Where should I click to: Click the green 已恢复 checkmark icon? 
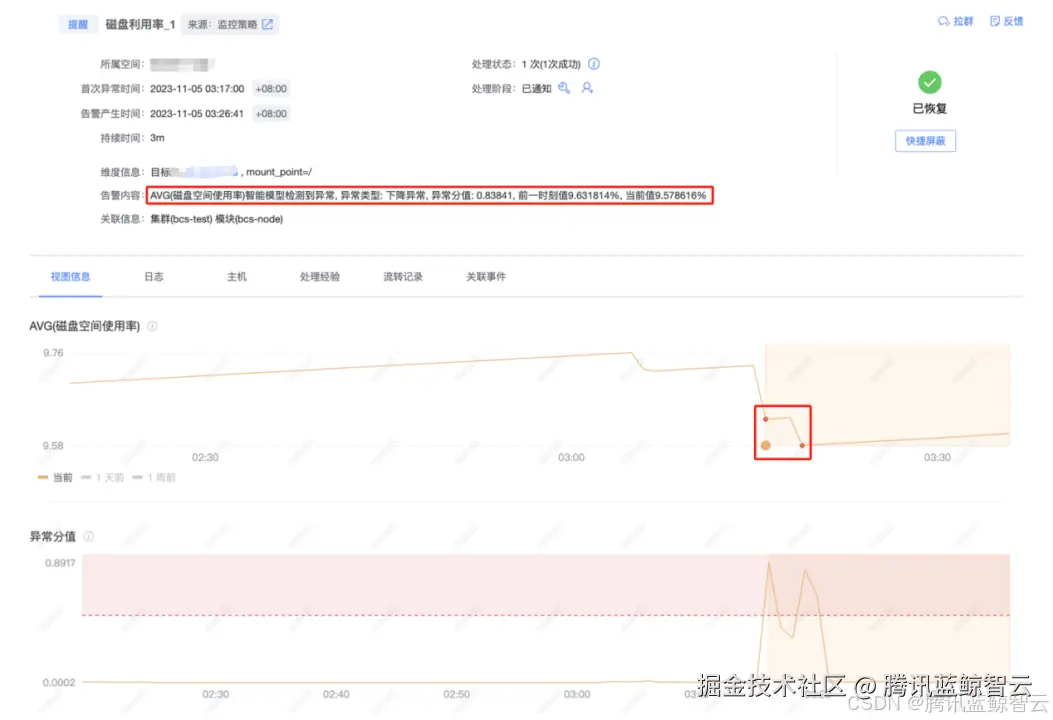click(929, 83)
